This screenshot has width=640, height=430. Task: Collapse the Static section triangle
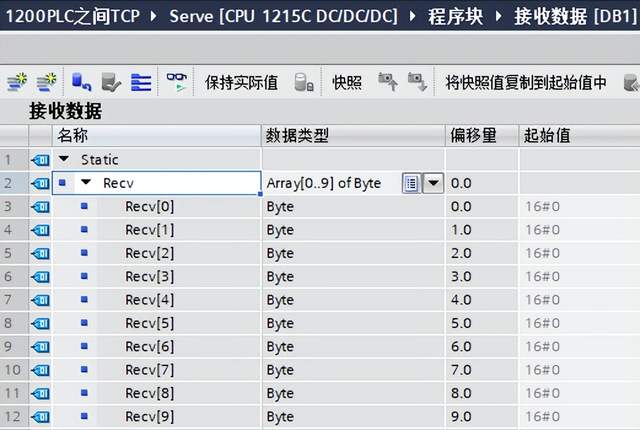point(64,158)
